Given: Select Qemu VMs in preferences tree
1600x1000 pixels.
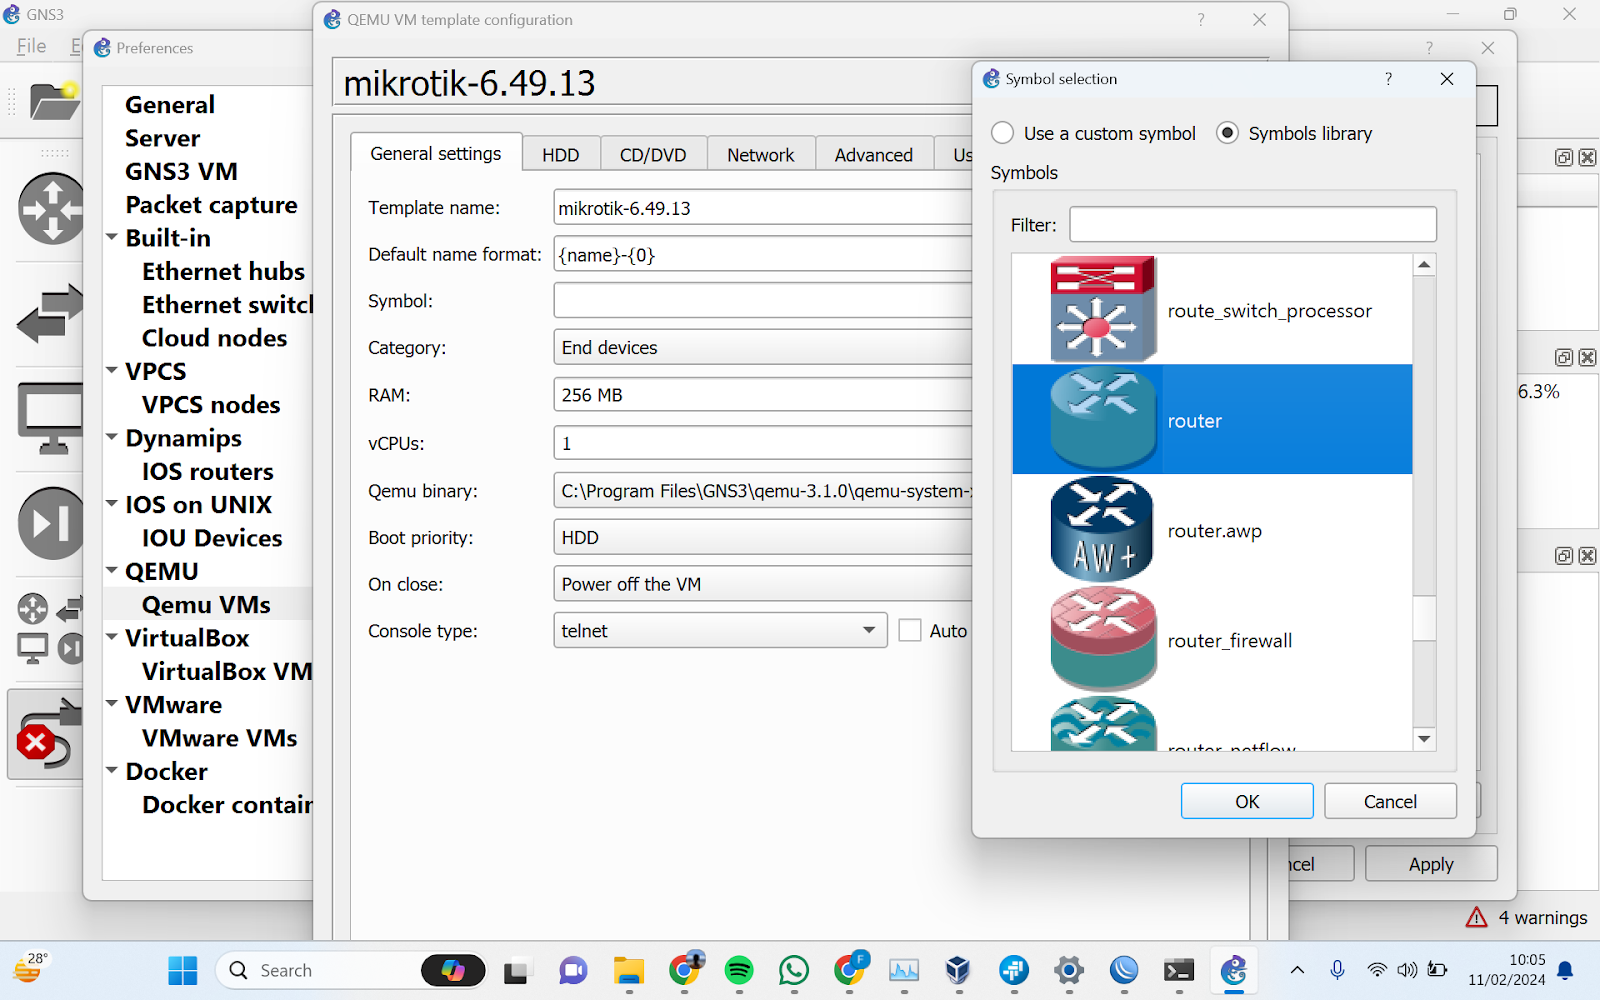Looking at the screenshot, I should 206,604.
